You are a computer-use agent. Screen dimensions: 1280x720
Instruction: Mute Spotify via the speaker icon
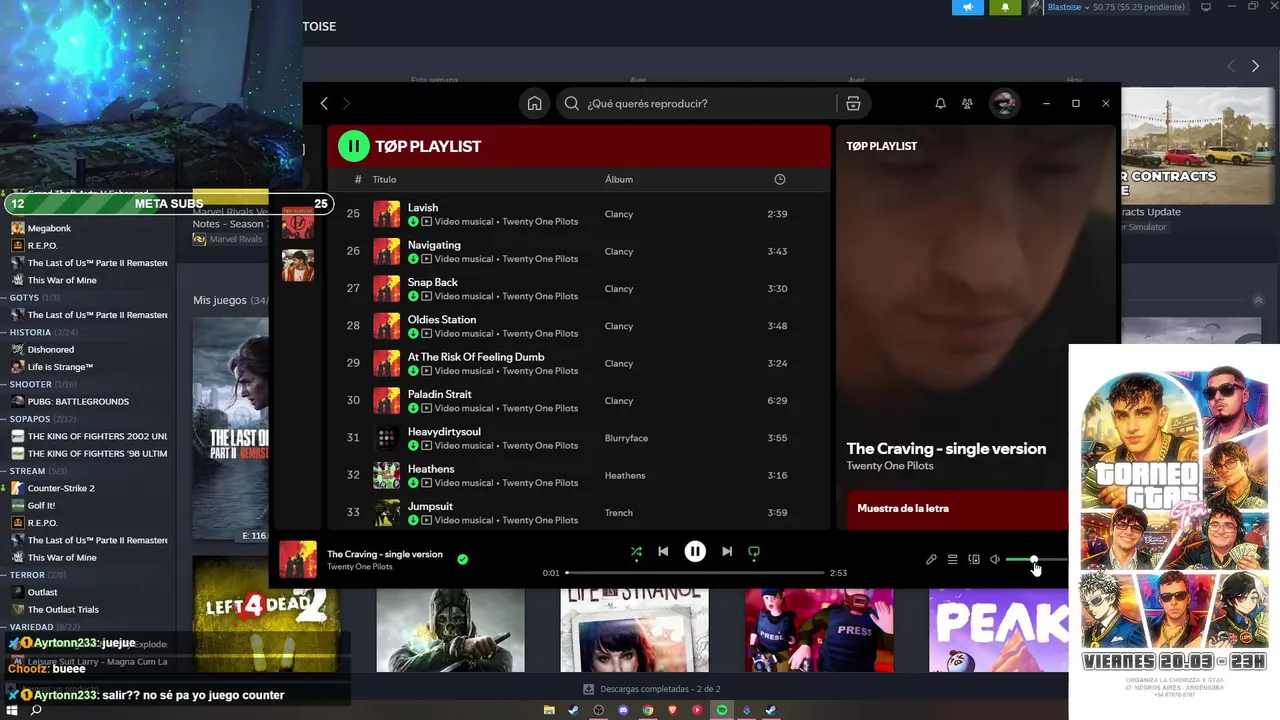click(995, 559)
